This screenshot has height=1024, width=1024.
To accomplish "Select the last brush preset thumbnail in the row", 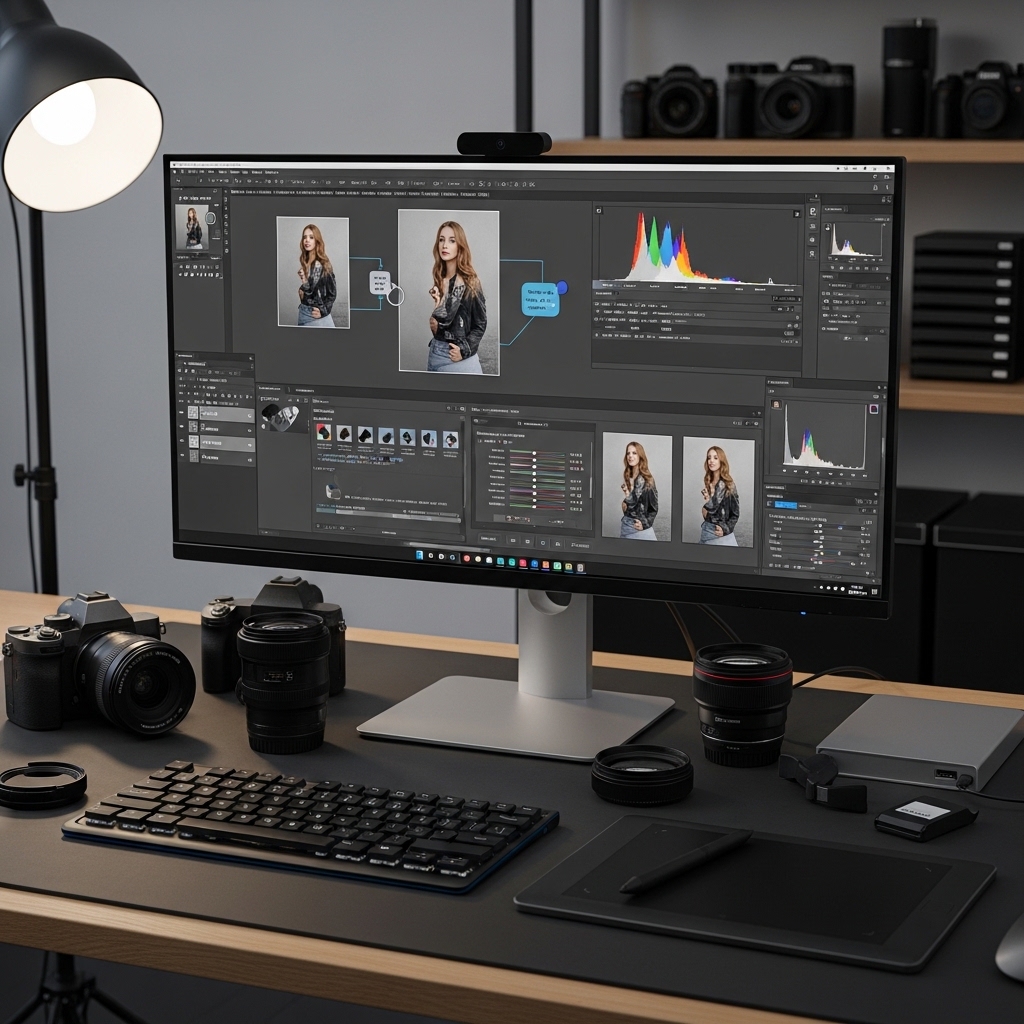I will 451,439.
